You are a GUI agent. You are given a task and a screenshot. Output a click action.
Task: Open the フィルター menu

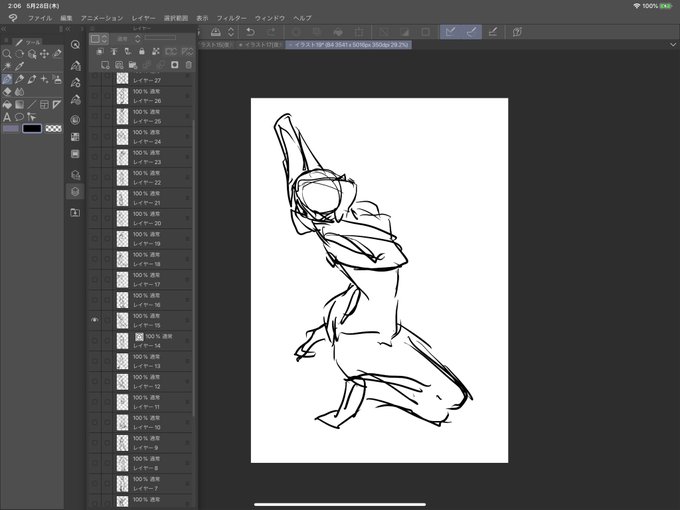(232, 18)
